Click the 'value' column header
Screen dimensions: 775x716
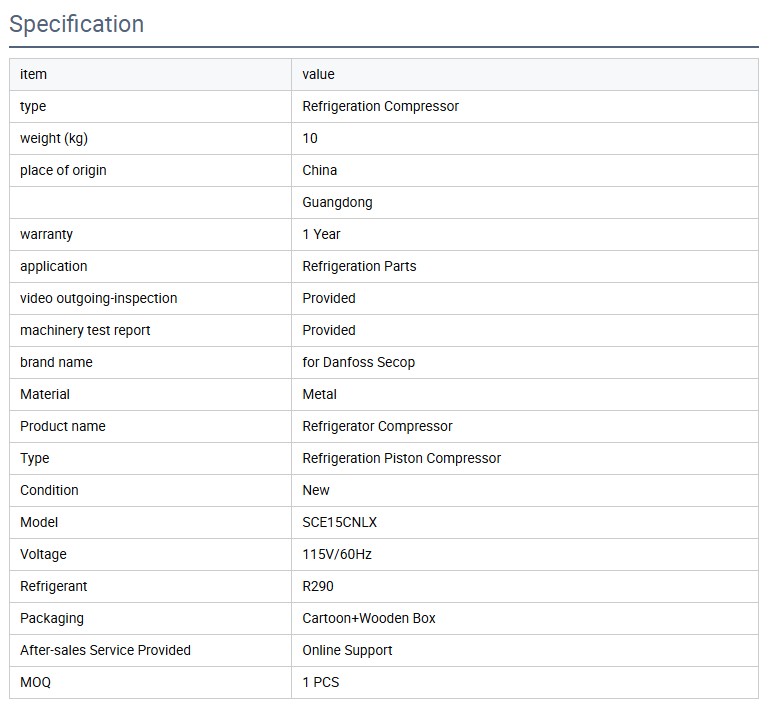[318, 74]
